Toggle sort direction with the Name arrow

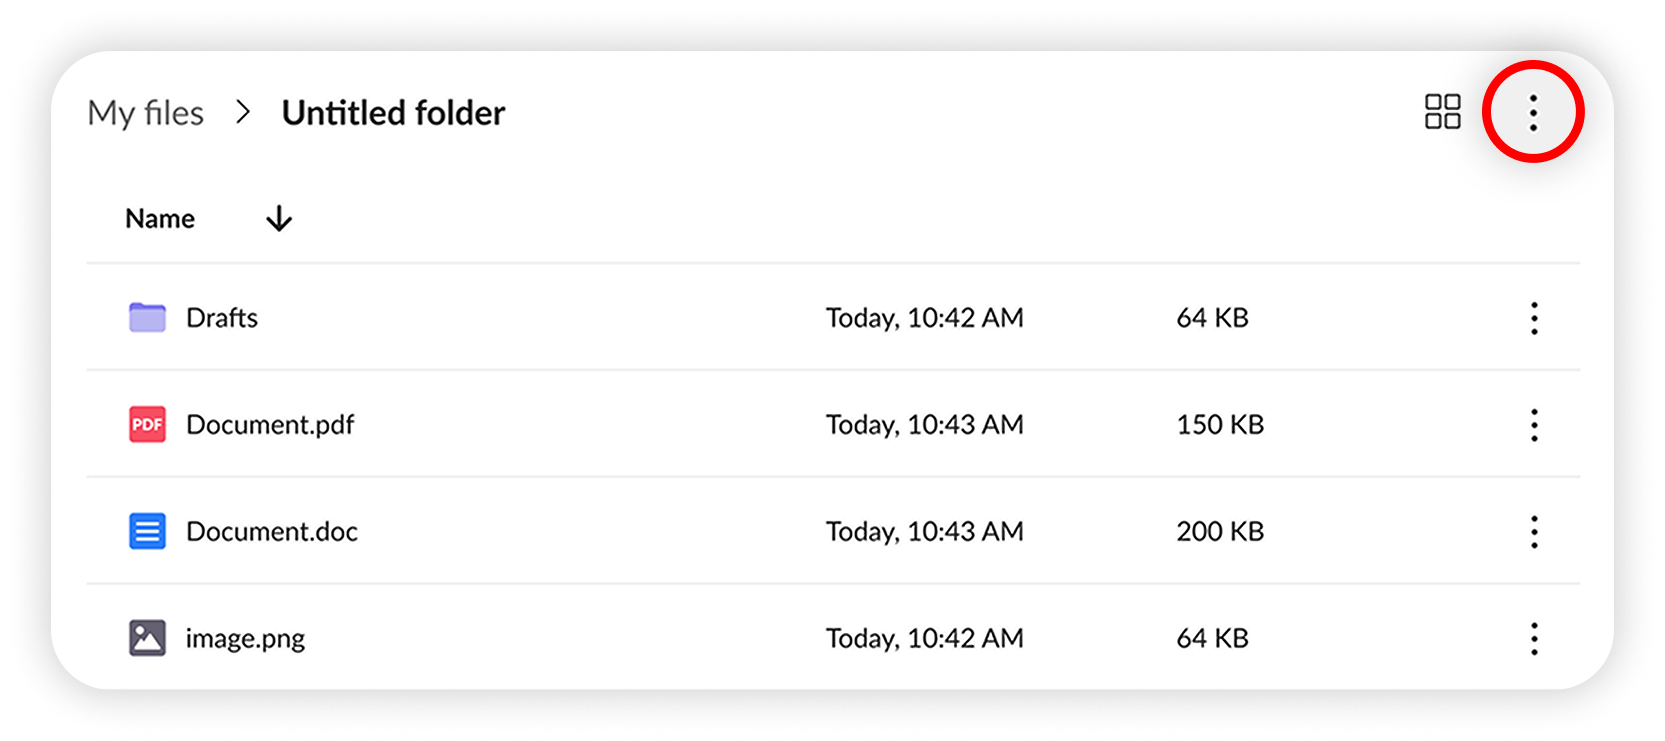click(x=279, y=218)
